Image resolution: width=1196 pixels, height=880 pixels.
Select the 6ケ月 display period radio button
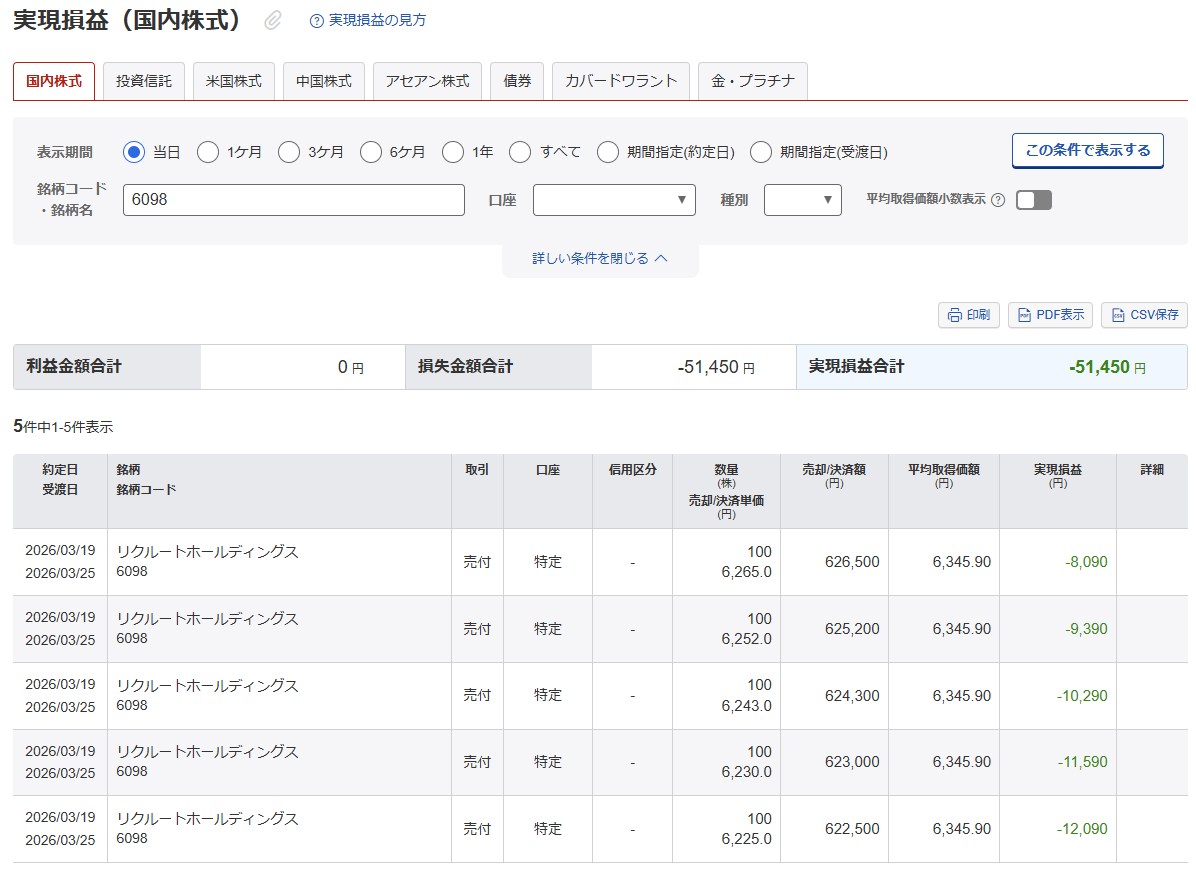(371, 152)
